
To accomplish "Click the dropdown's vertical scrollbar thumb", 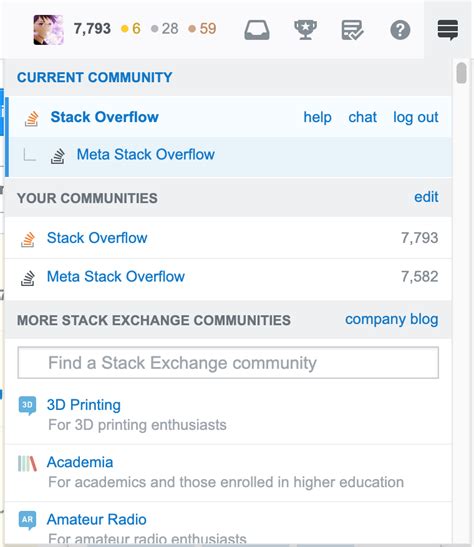I will (x=461, y=73).
